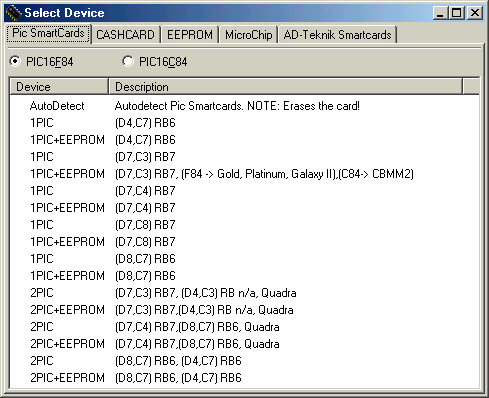This screenshot has width=489, height=398.
Task: Close the Select Device window
Action: click(475, 13)
